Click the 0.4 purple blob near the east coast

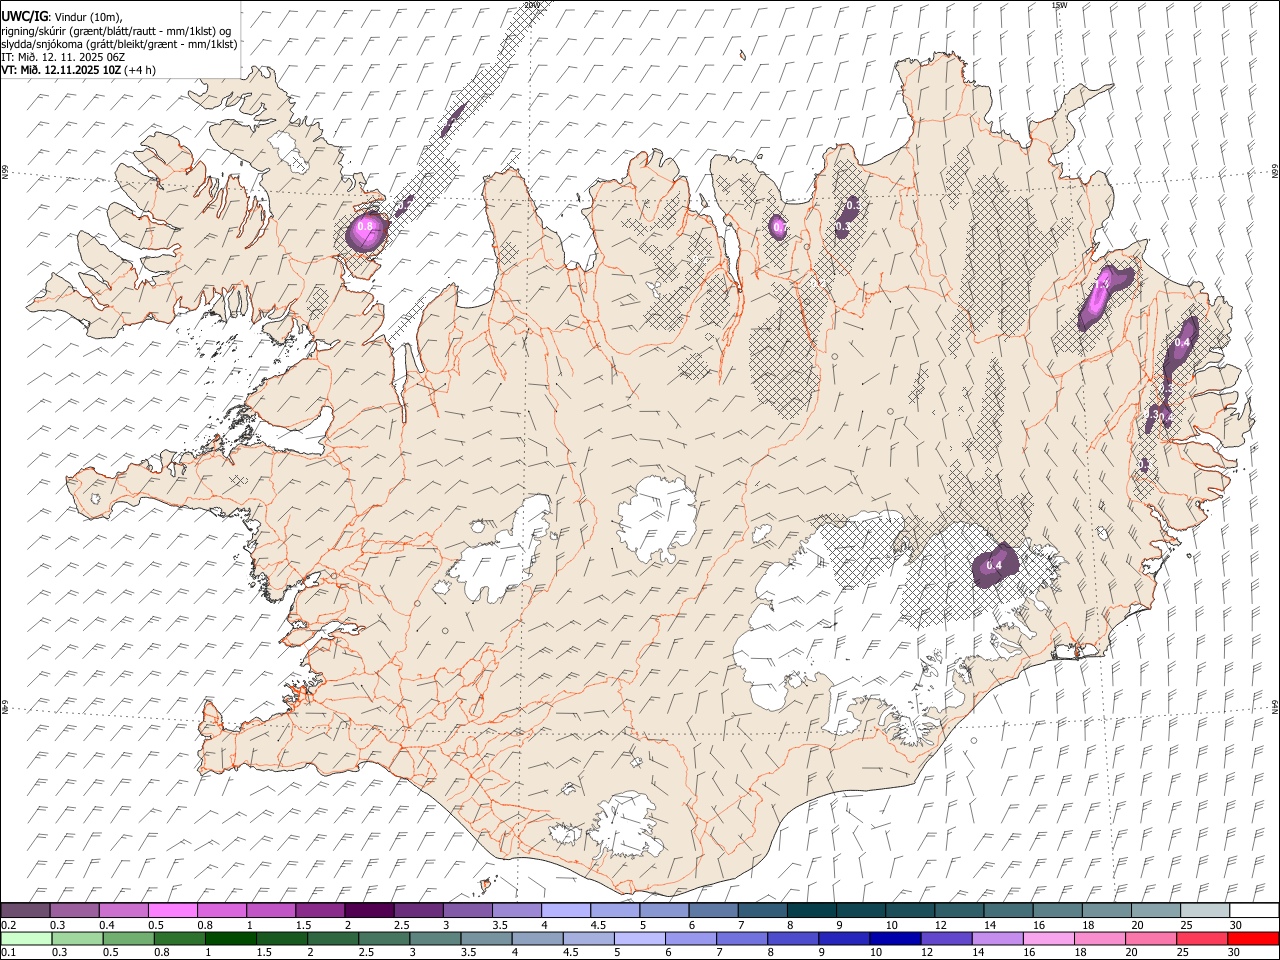1181,343
